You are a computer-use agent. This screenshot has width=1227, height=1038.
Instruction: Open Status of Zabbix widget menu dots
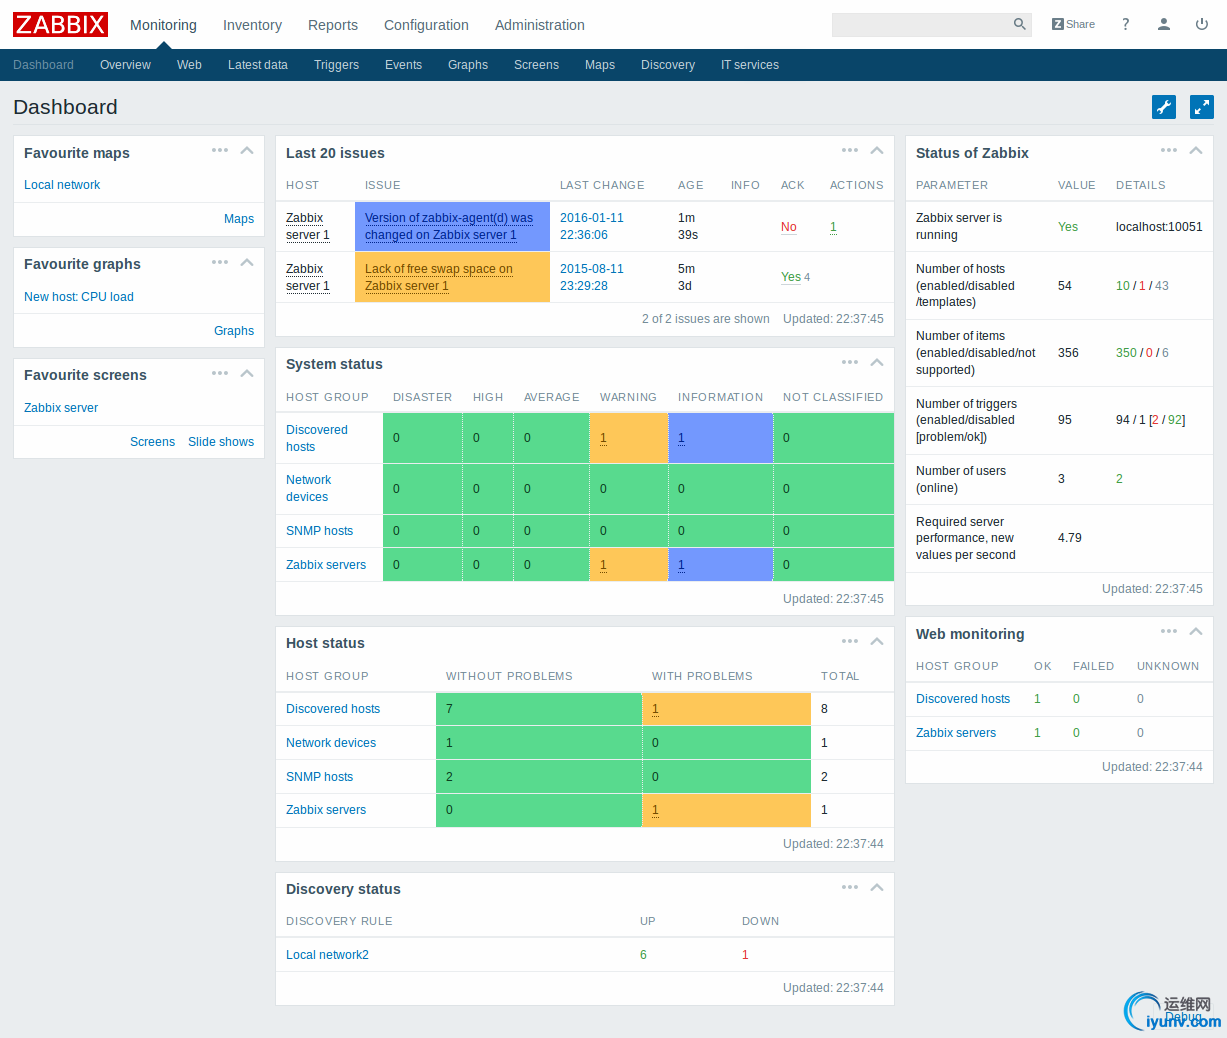coord(1169,150)
